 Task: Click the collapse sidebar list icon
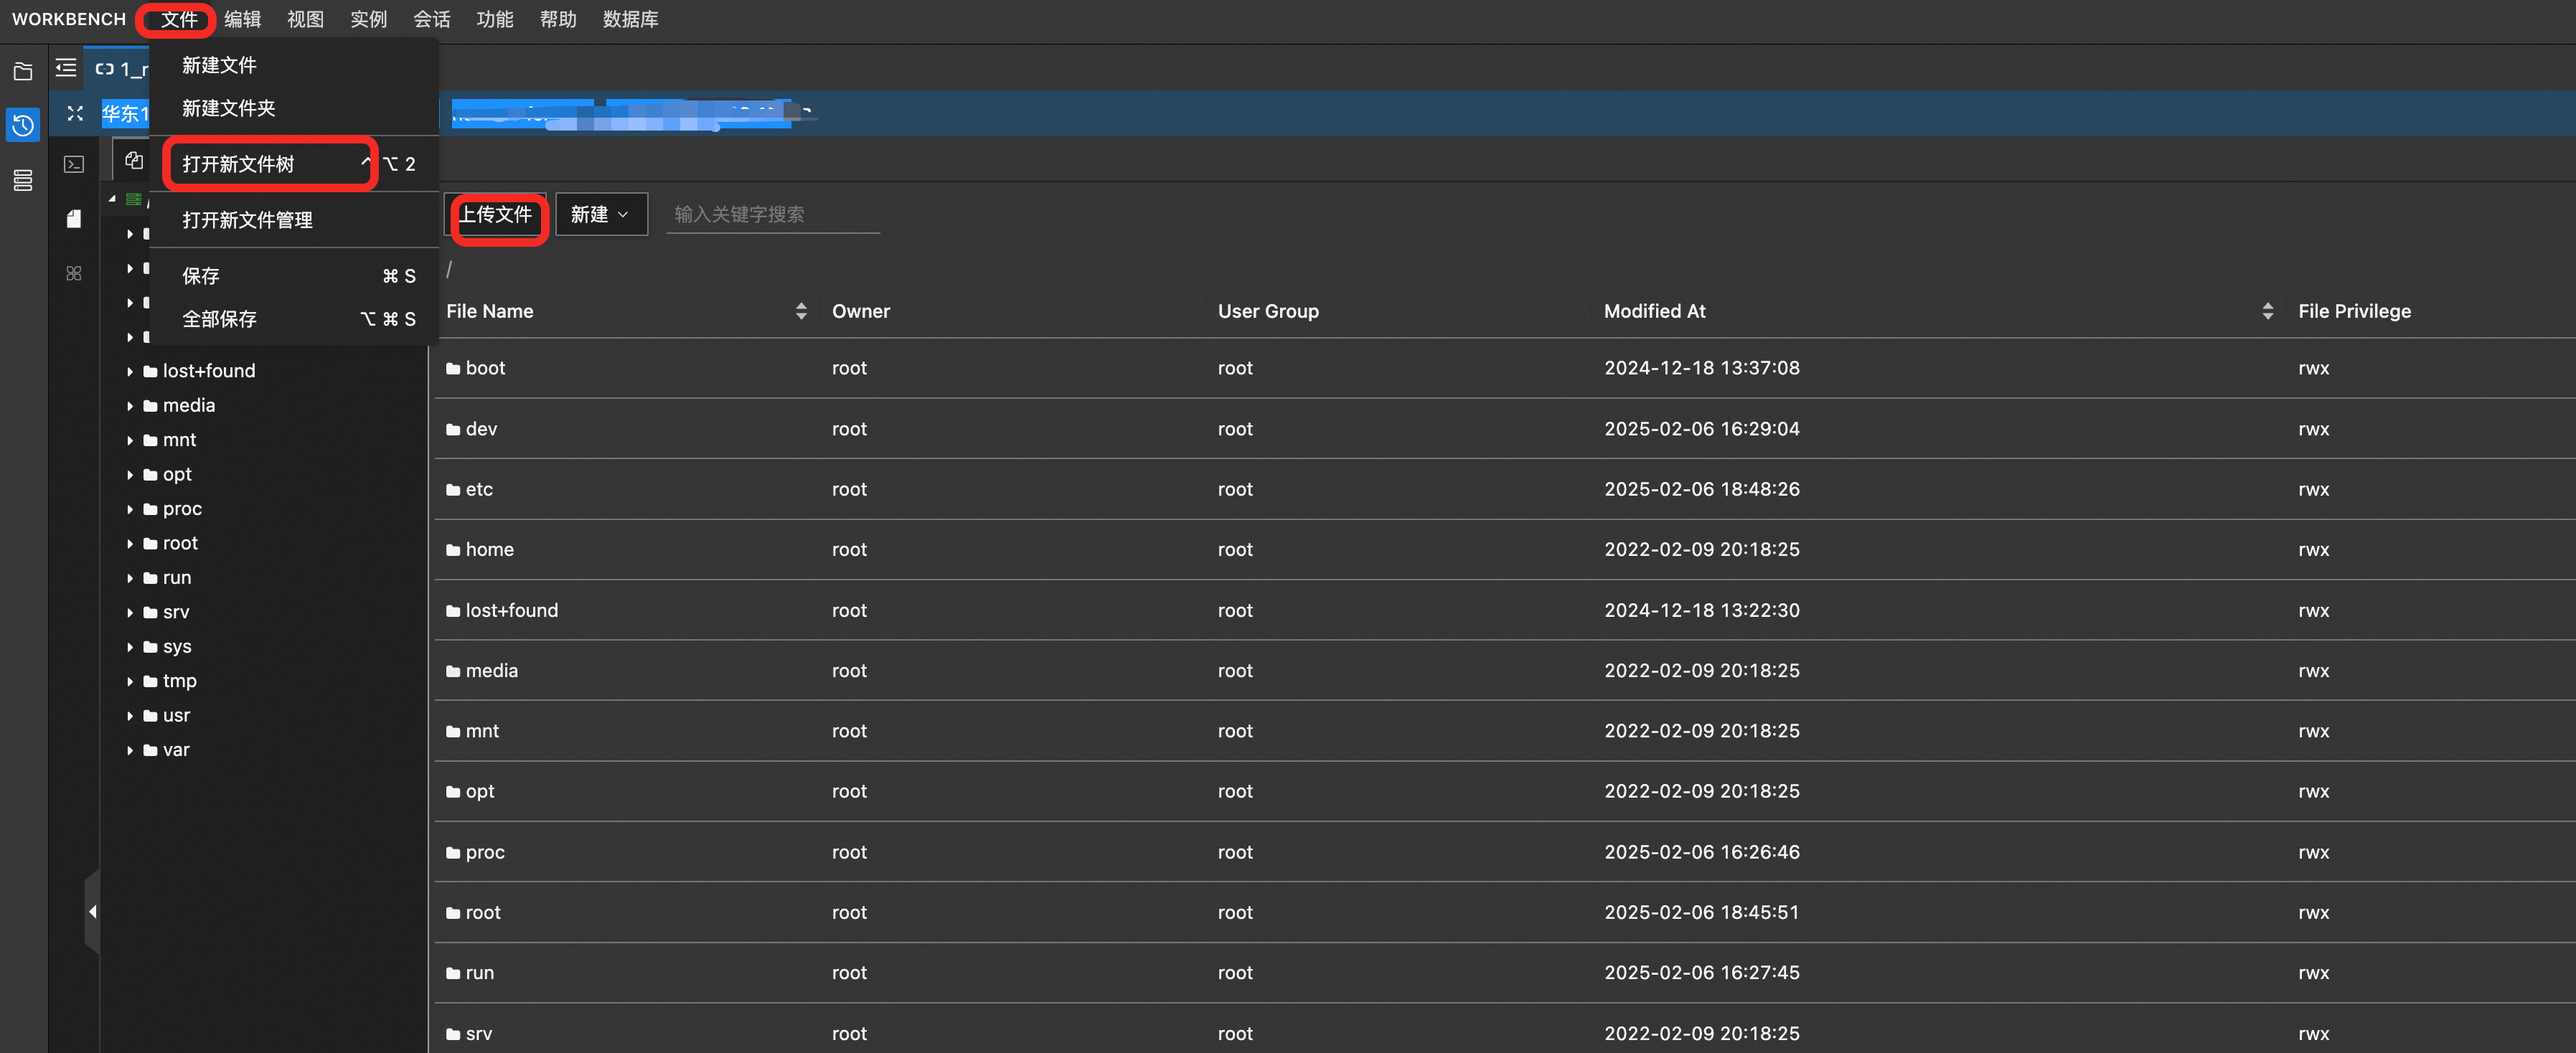click(66, 68)
